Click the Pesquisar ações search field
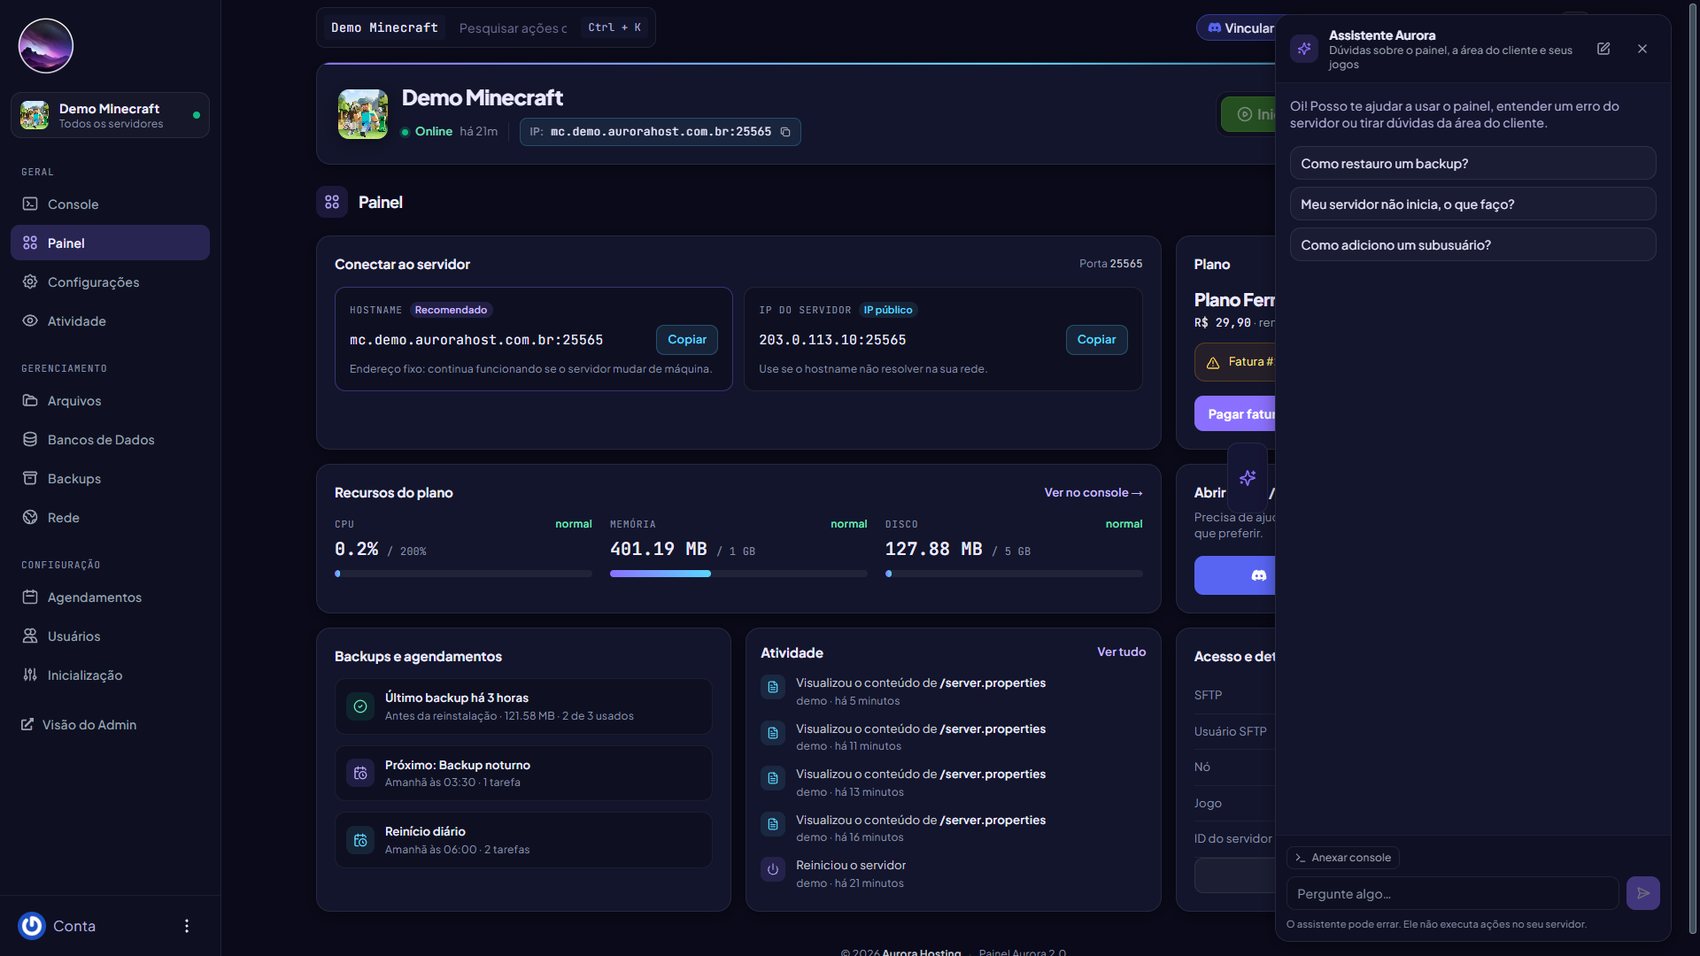 [513, 28]
